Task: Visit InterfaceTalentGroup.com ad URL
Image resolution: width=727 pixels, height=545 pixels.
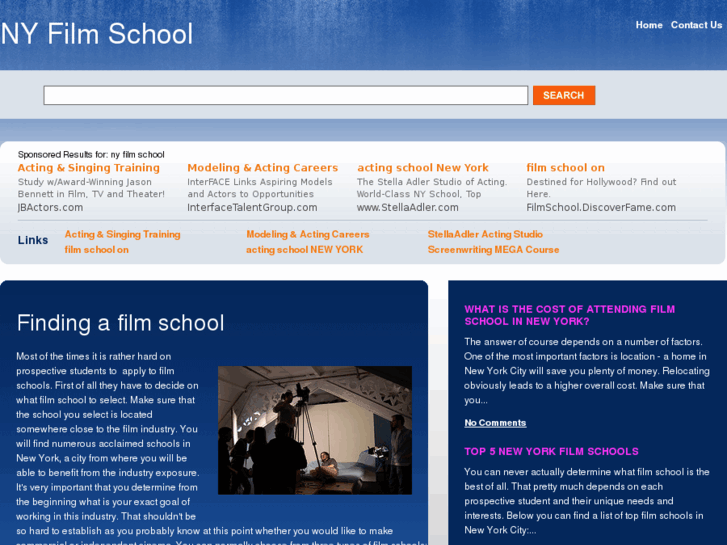Action: [252, 207]
